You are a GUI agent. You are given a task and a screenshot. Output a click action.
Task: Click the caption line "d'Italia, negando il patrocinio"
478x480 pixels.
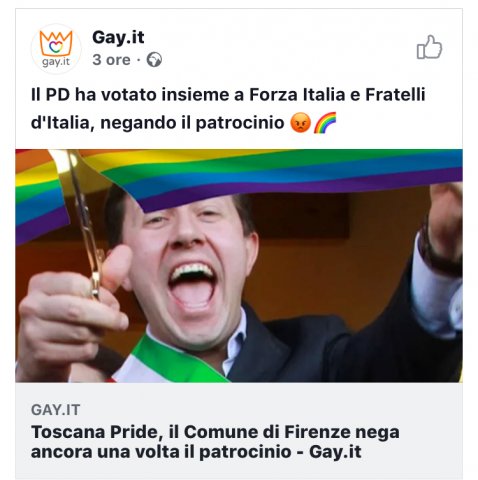(158, 123)
